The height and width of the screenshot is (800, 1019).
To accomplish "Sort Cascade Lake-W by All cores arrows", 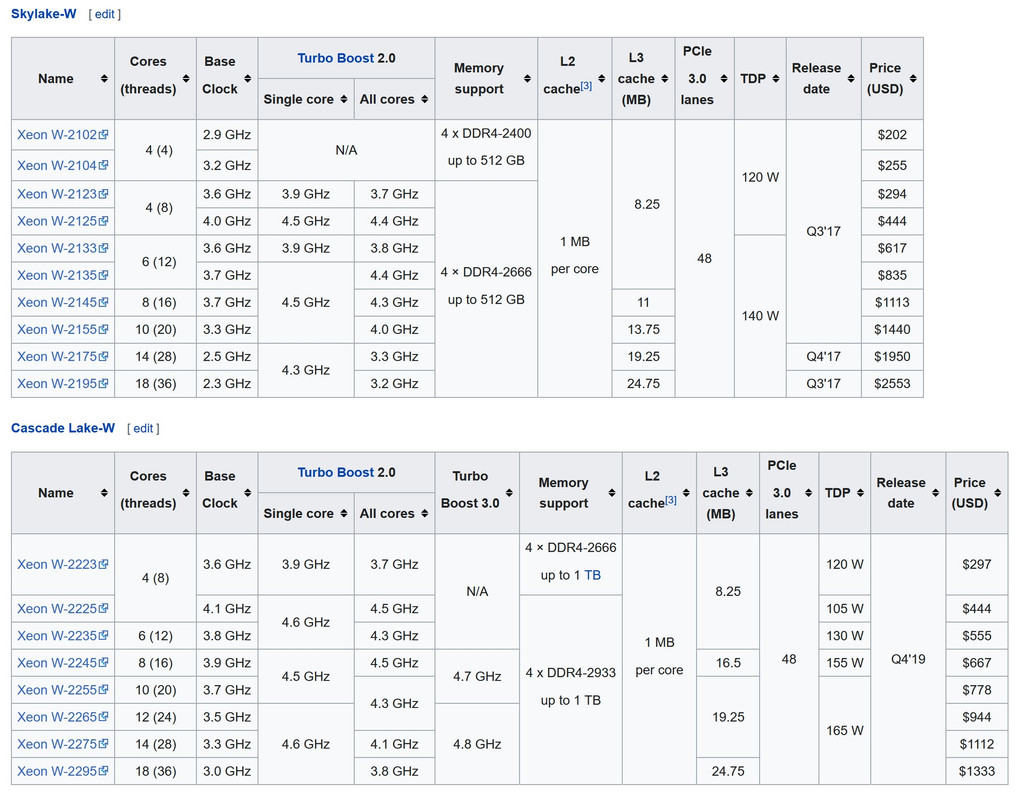I will [424, 513].
